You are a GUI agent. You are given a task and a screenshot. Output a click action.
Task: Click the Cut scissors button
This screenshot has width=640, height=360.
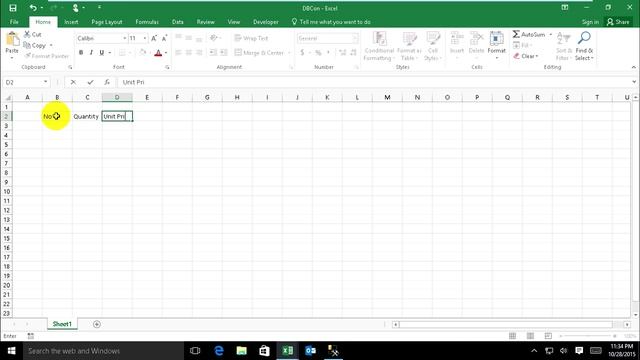pyautogui.click(x=32, y=34)
